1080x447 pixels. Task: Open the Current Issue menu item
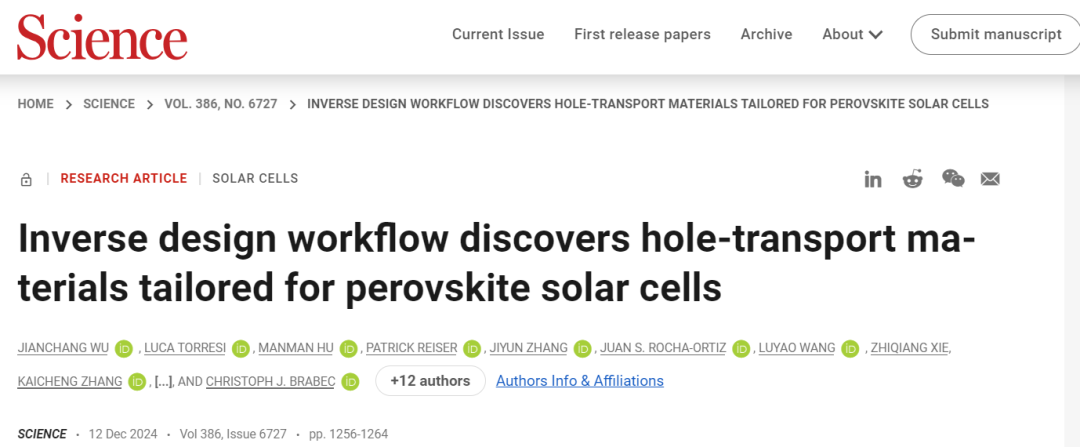pos(498,34)
